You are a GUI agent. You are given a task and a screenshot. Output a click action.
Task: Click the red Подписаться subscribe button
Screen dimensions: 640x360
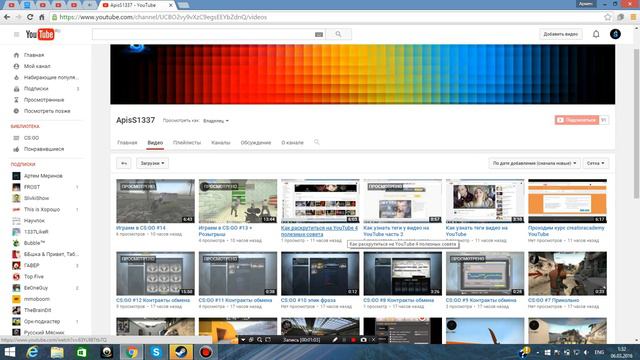576,120
